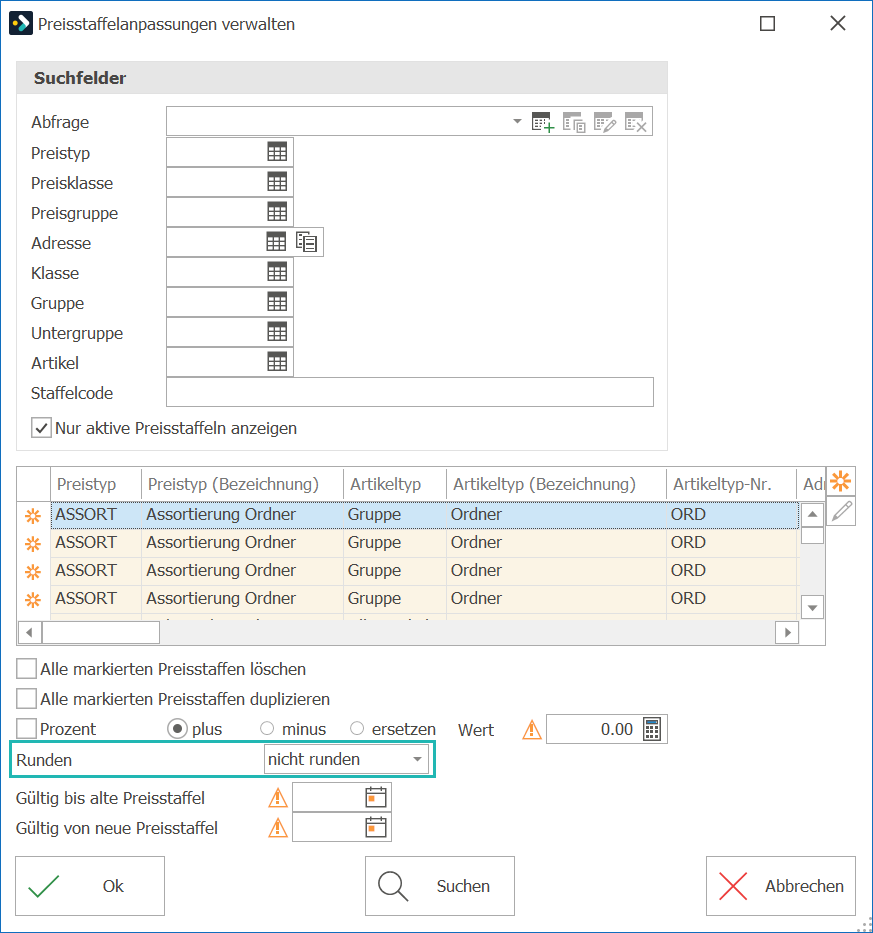Click the Abbrechen button

[x=781, y=886]
